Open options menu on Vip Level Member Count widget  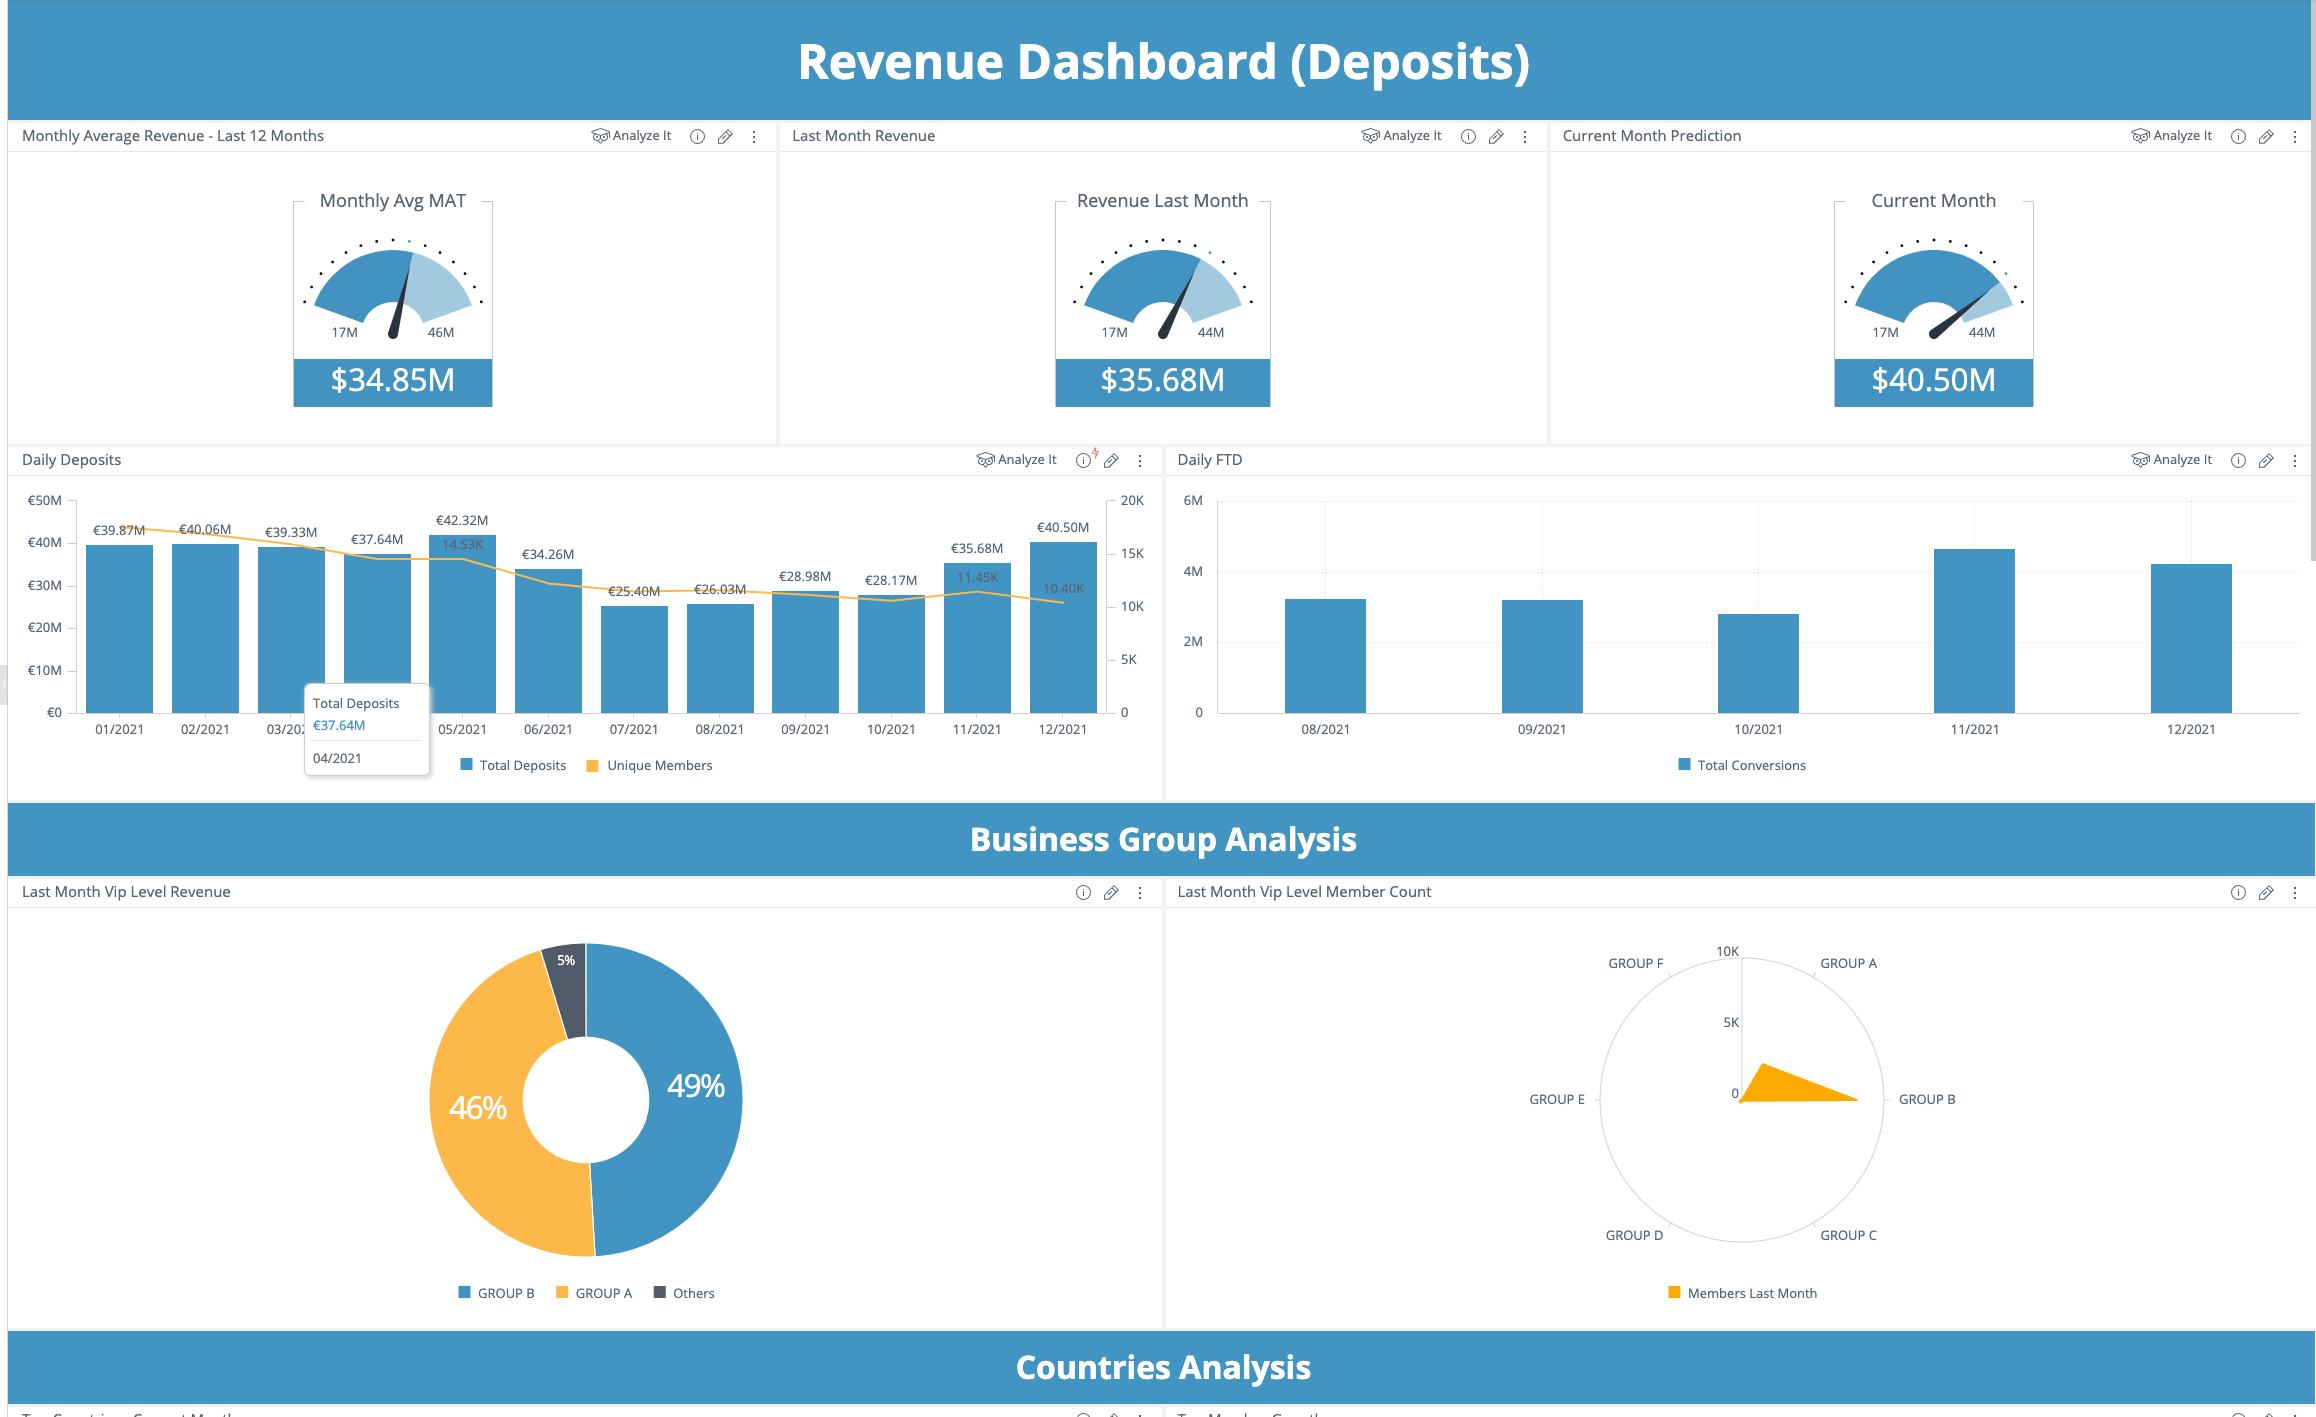(x=2295, y=892)
